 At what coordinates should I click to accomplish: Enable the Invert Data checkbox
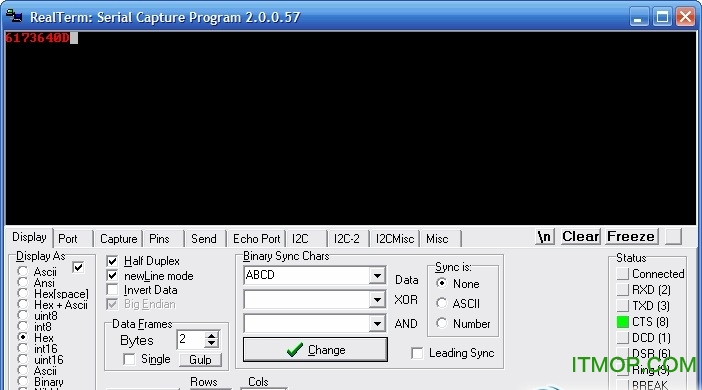(112, 290)
